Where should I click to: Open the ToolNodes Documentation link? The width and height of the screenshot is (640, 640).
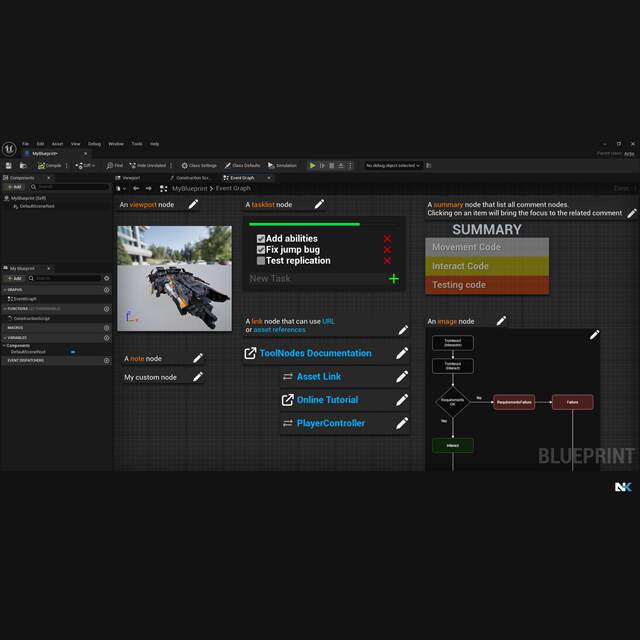coord(315,353)
